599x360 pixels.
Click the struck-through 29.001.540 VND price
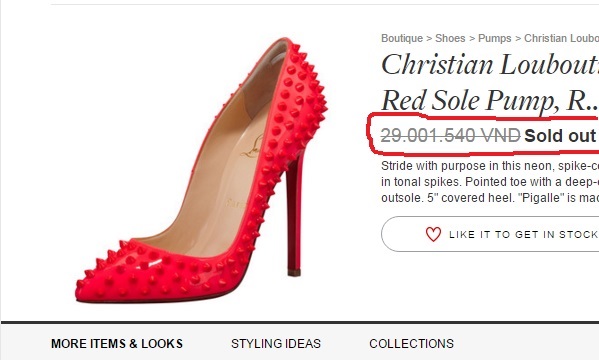point(450,135)
